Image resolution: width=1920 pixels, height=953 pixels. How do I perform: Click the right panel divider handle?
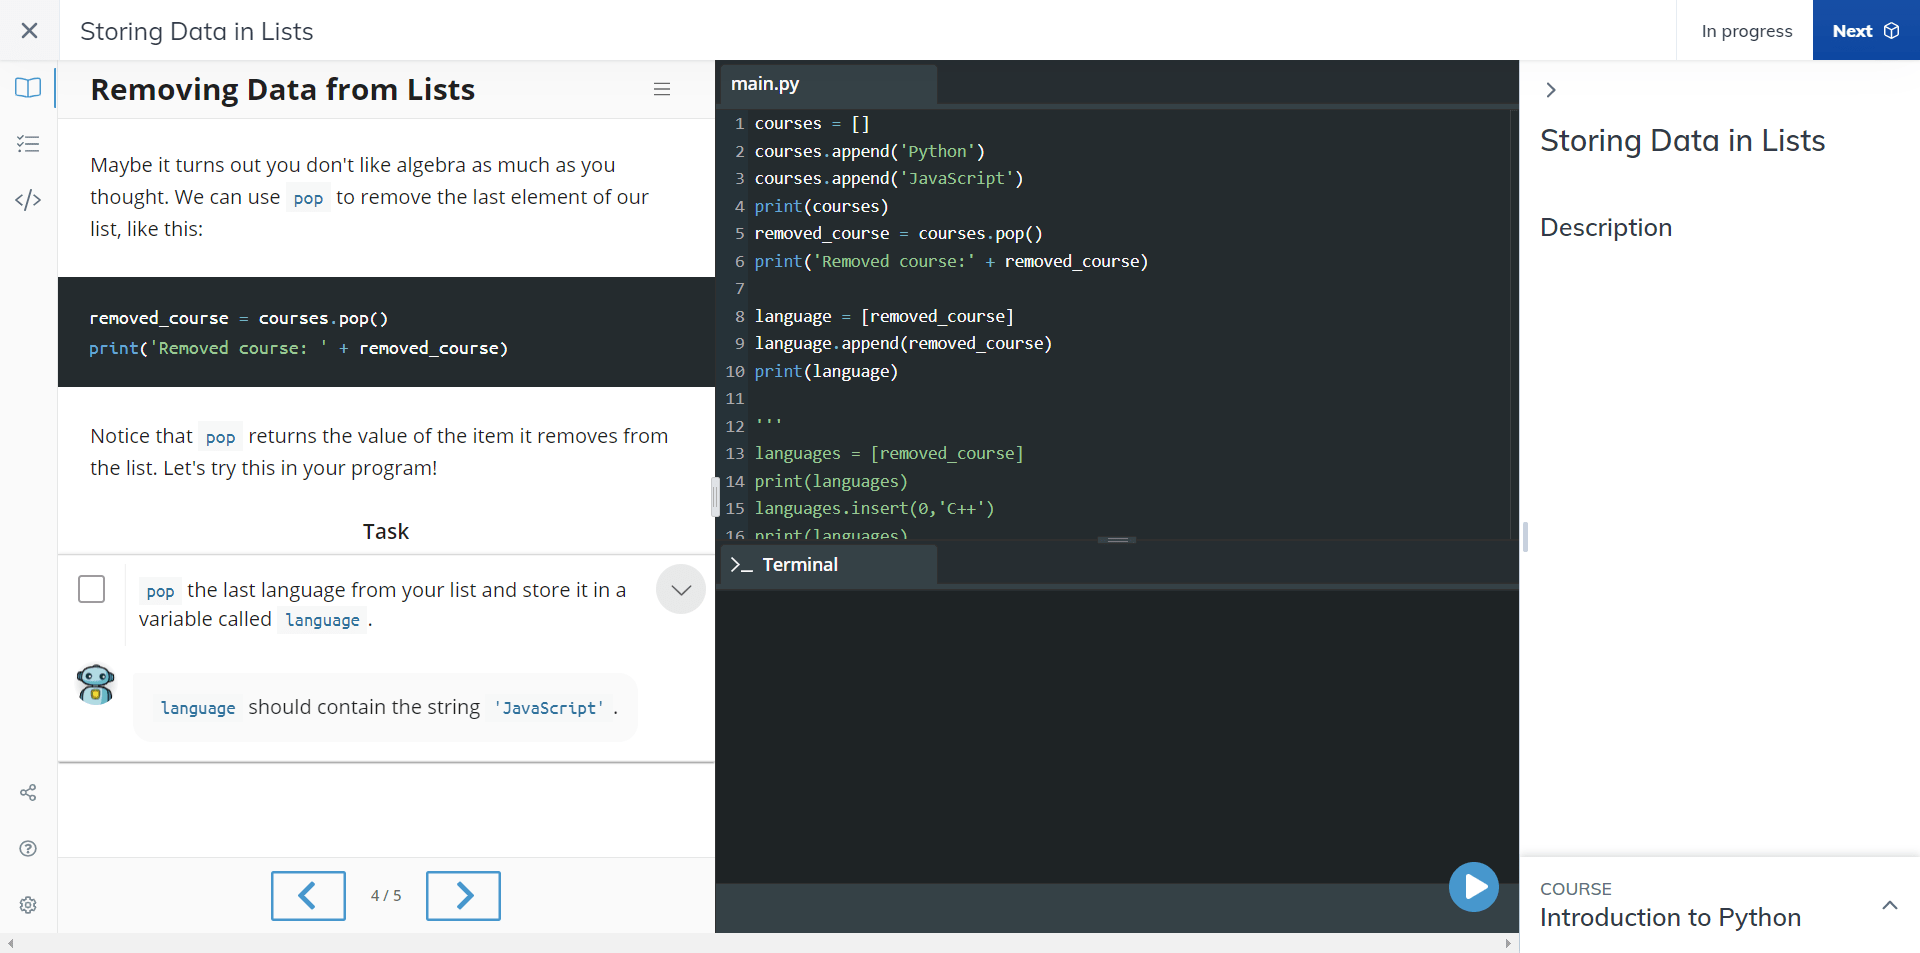(1525, 537)
